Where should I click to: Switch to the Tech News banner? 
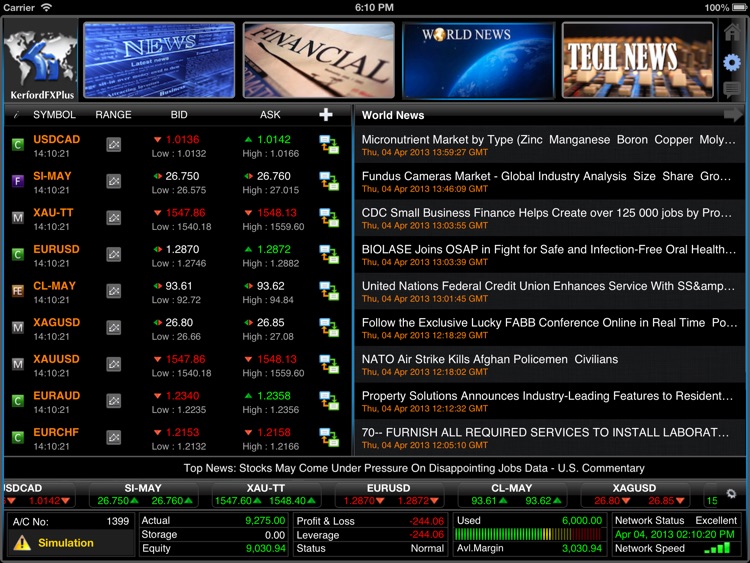pos(638,60)
